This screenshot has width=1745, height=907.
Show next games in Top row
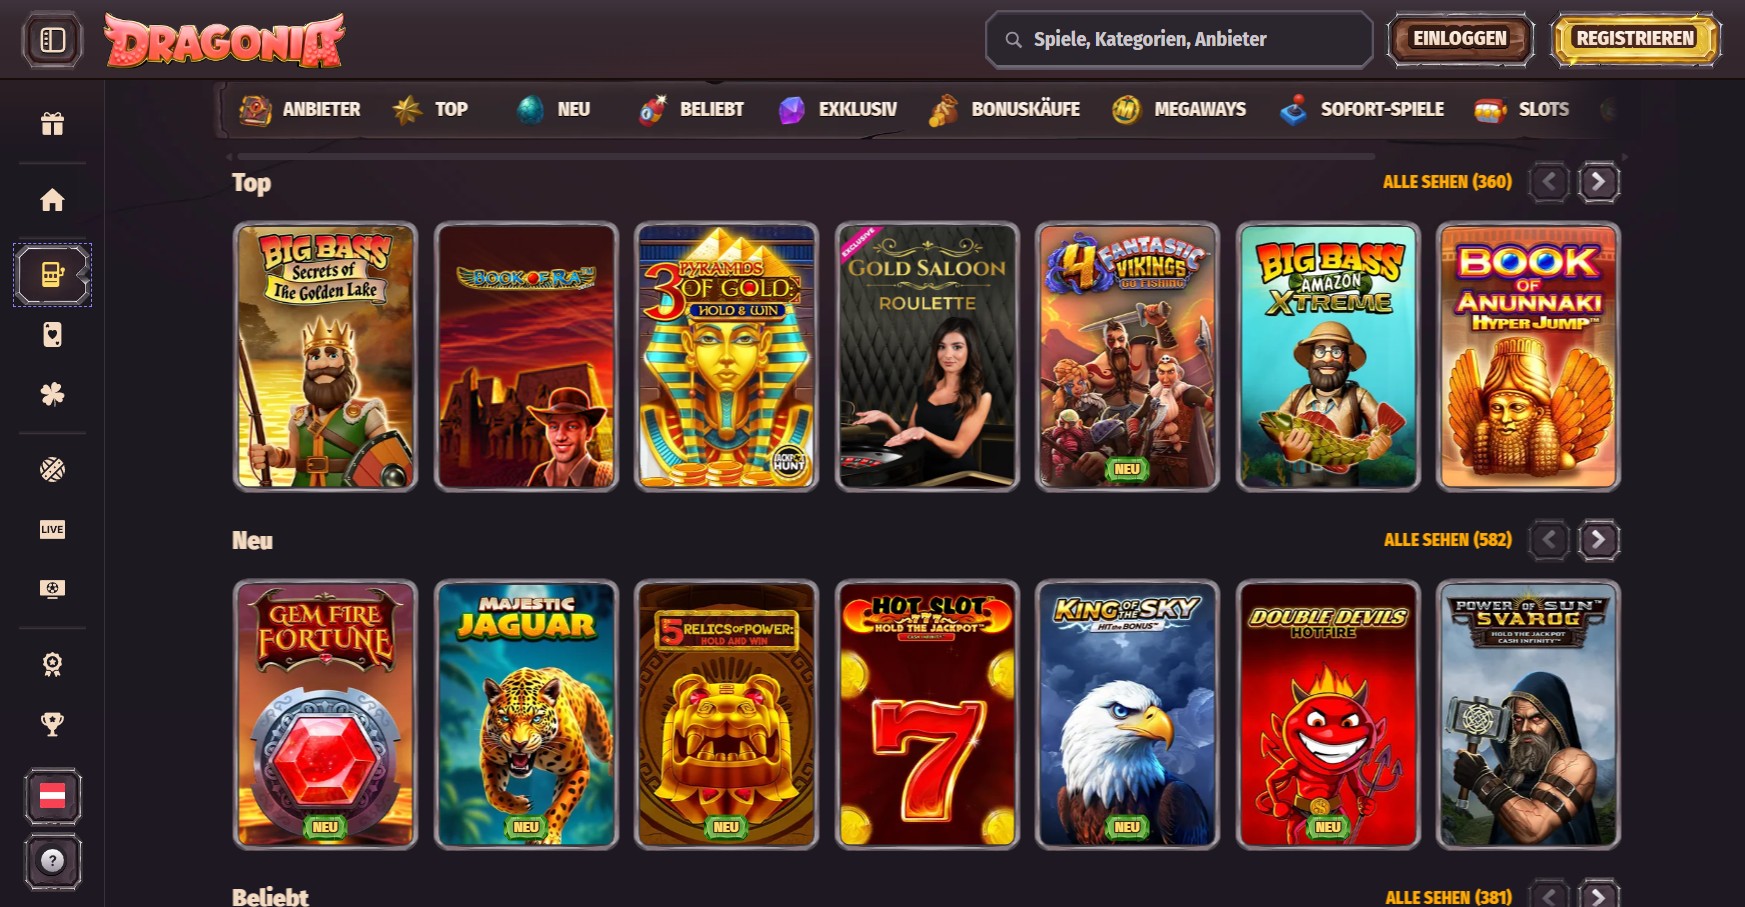(x=1598, y=182)
